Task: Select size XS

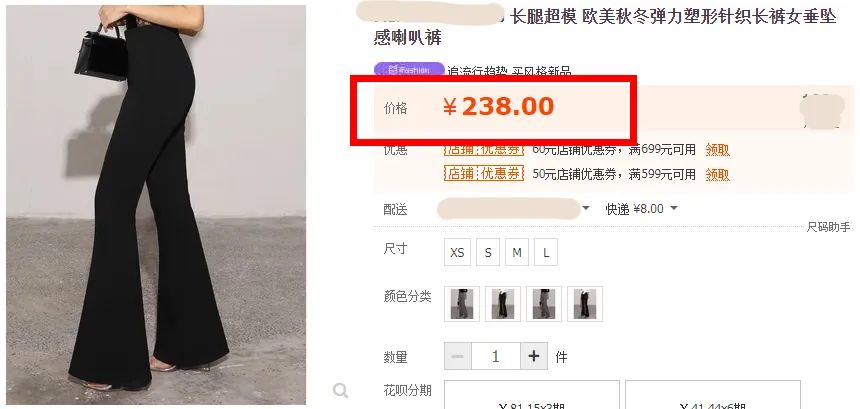Action: tap(457, 253)
